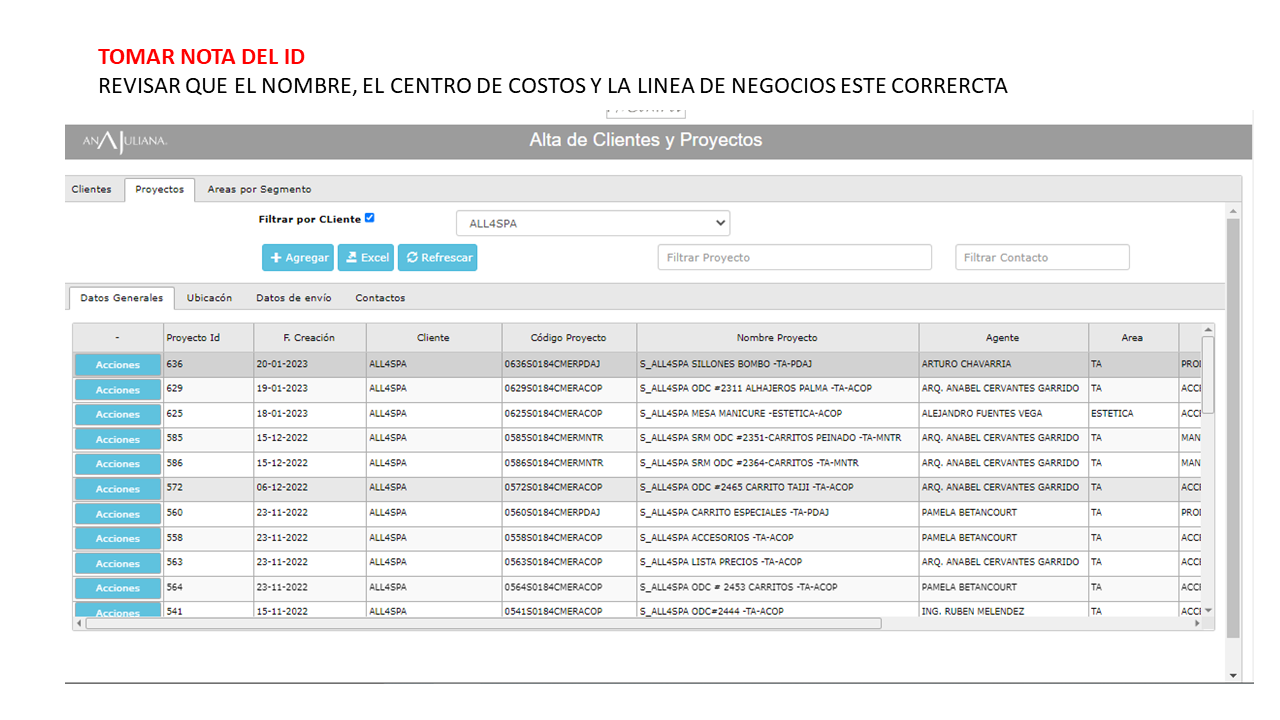Image resolution: width=1280 pixels, height=720 pixels.
Task: Sort by the Proyecto Id column header
Action: (208, 338)
